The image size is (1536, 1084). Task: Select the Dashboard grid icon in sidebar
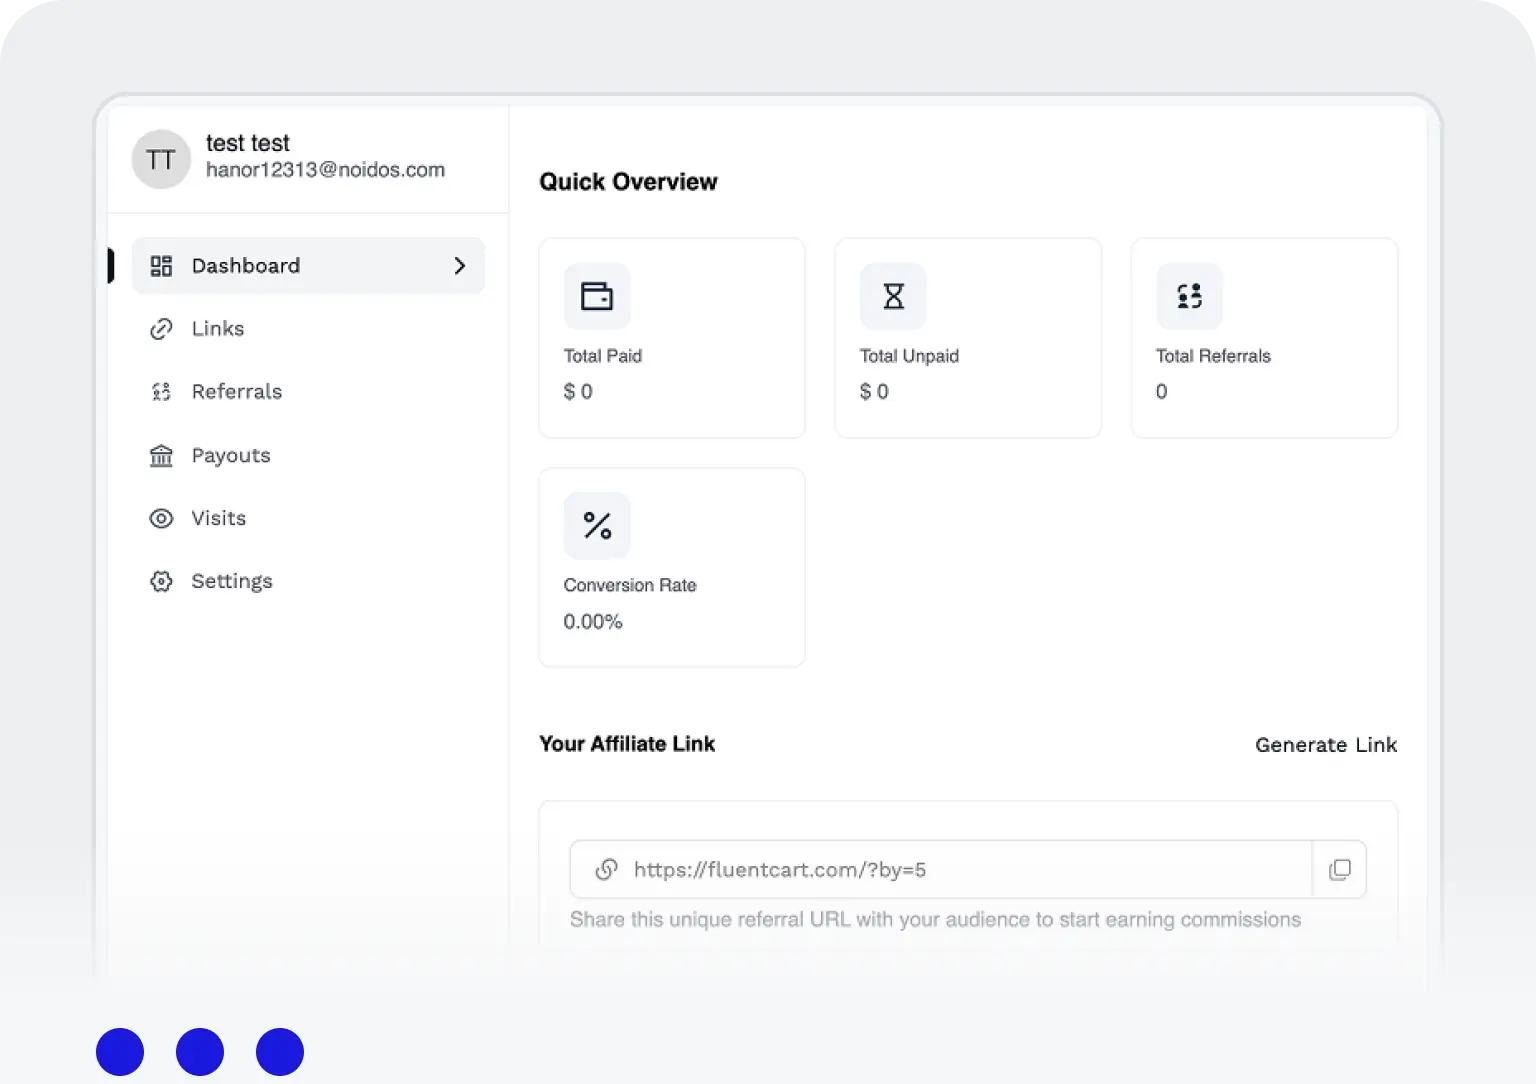pyautogui.click(x=161, y=265)
